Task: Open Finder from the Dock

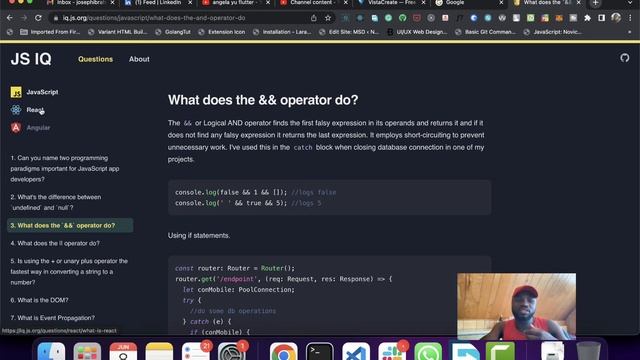Action: coord(51,352)
